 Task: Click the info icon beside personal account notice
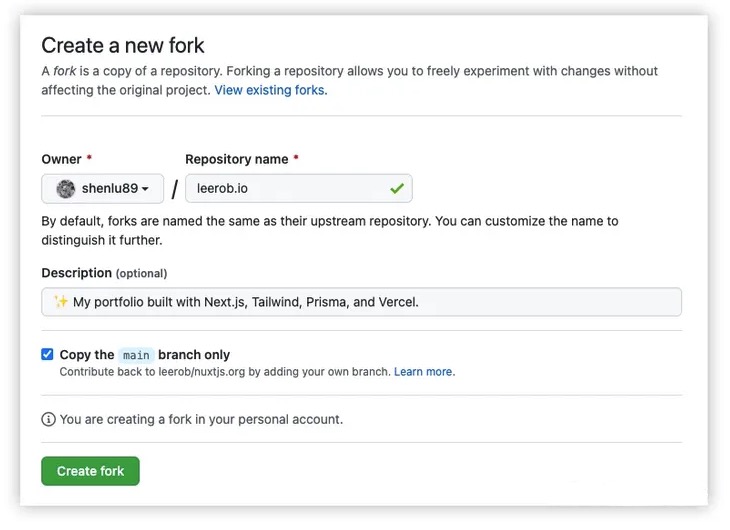[x=48, y=419]
